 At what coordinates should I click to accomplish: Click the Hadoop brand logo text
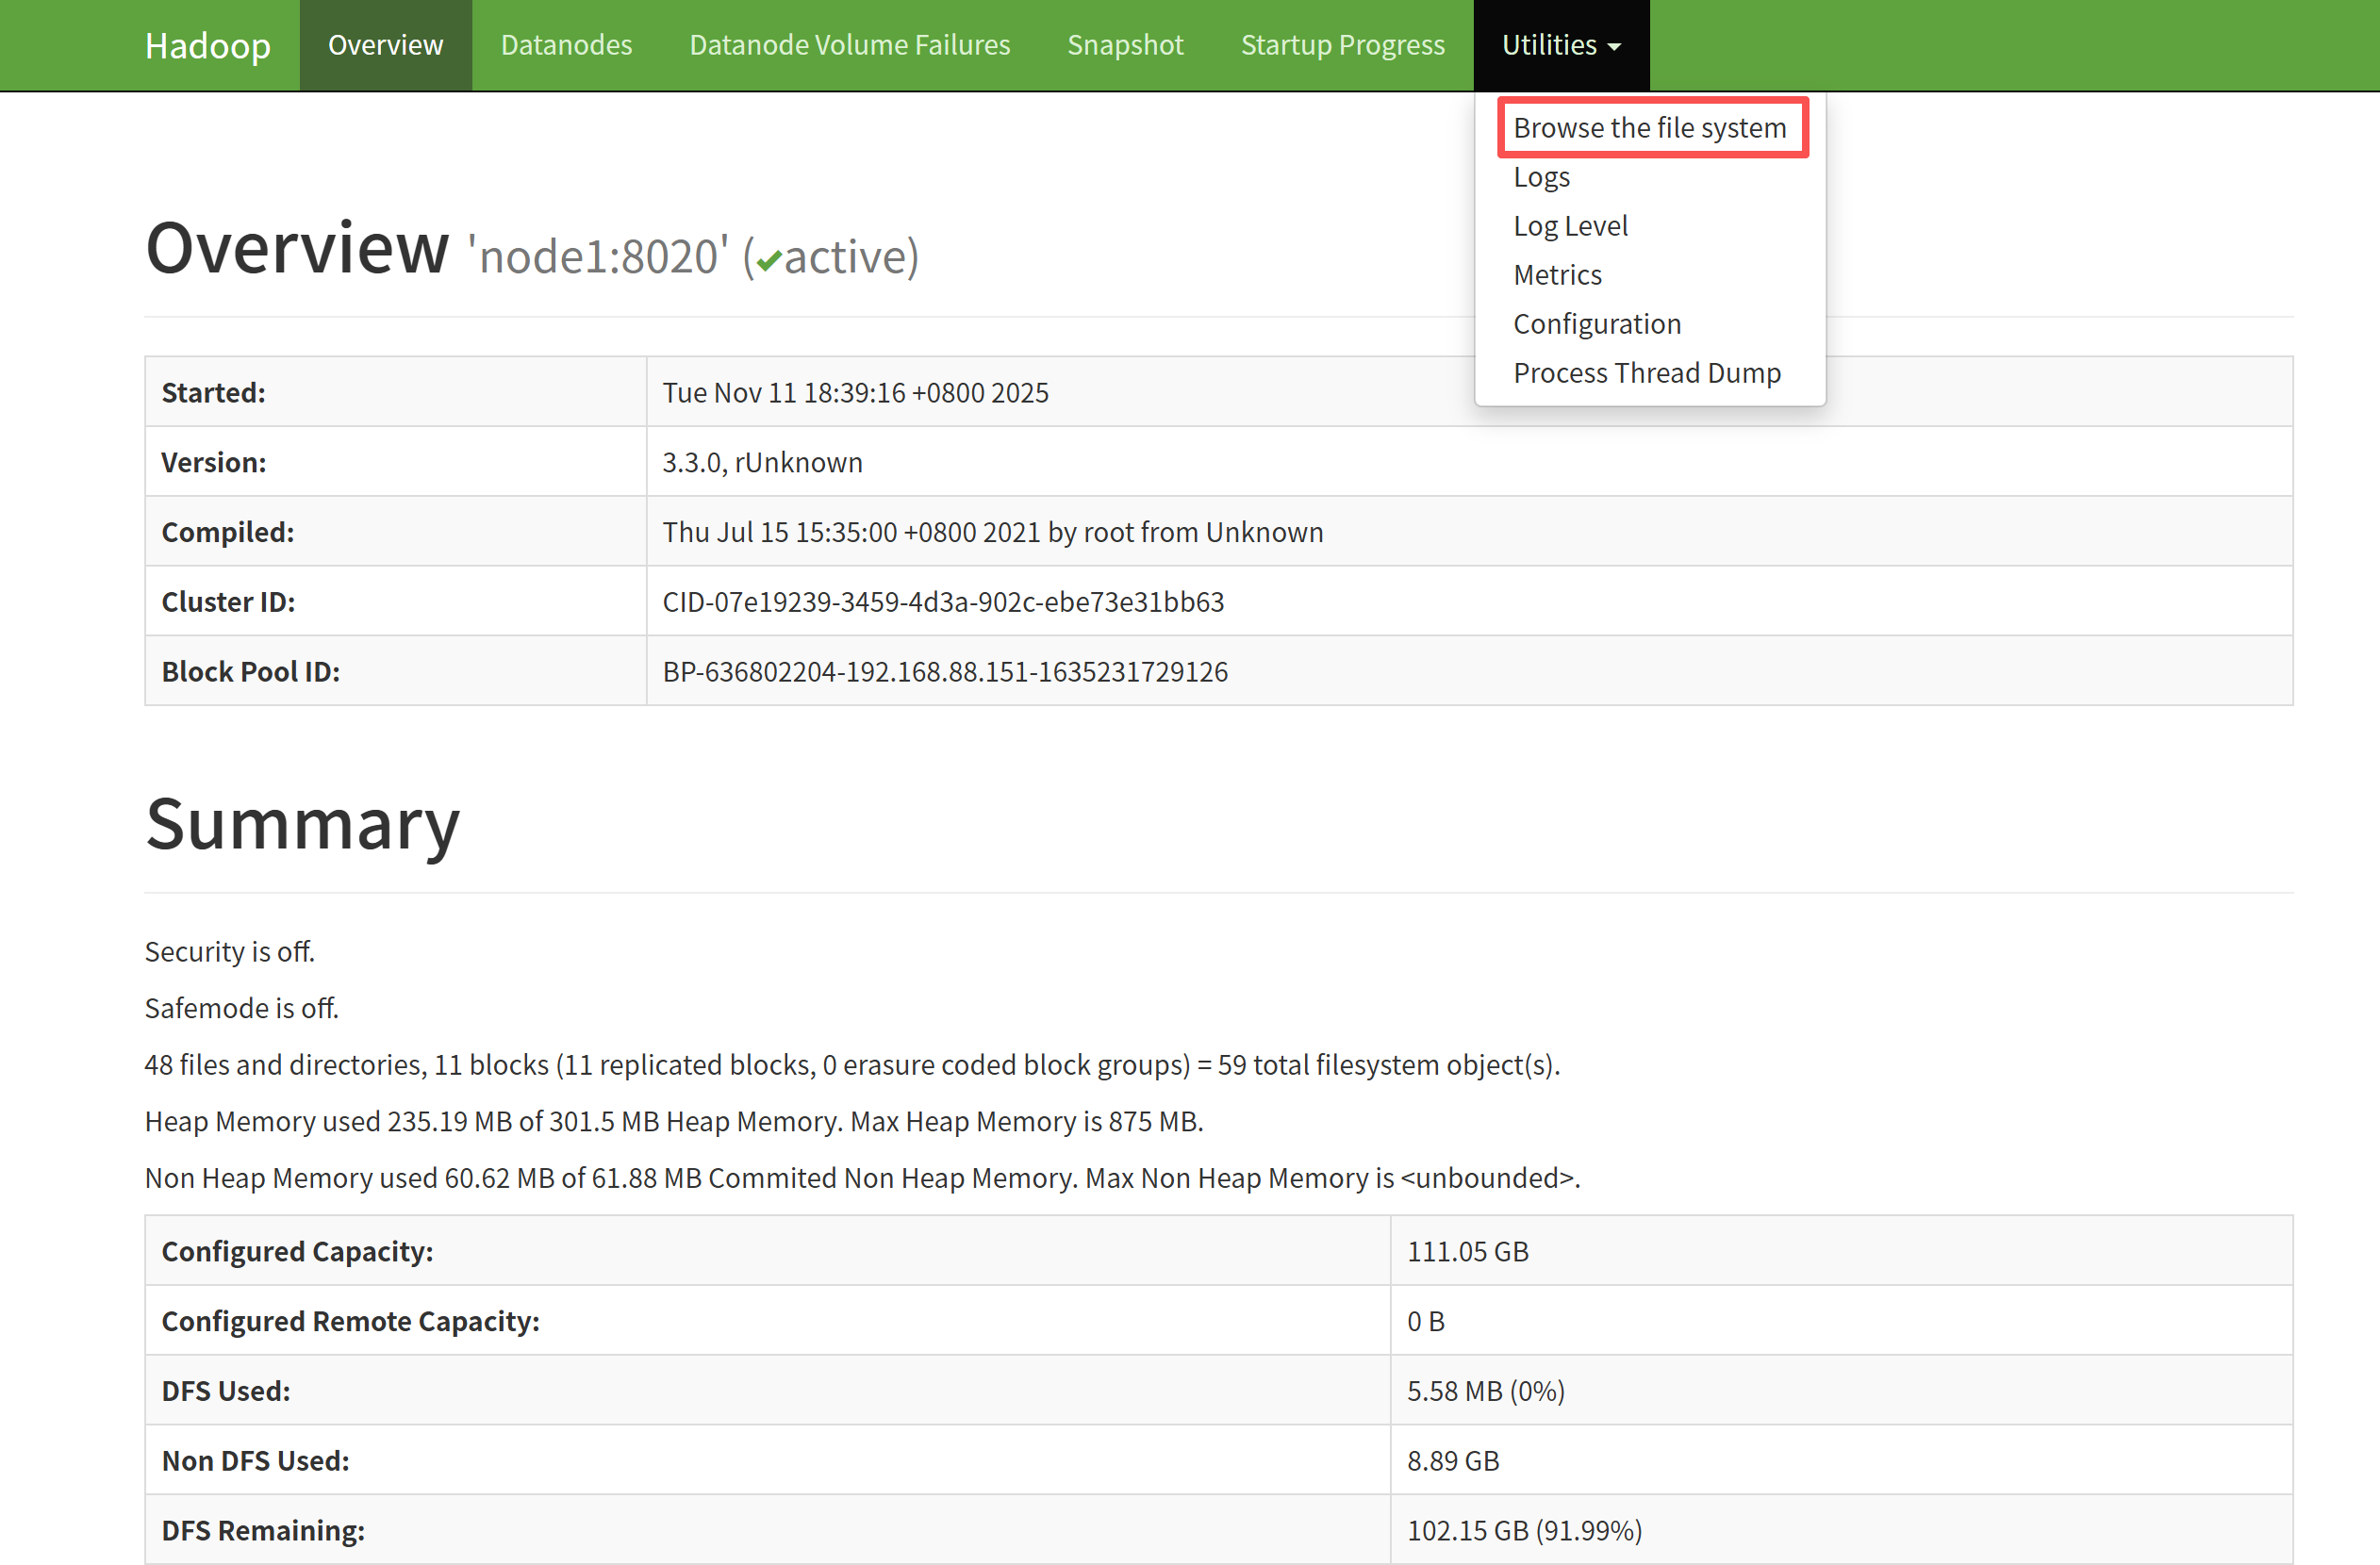[x=207, y=45]
